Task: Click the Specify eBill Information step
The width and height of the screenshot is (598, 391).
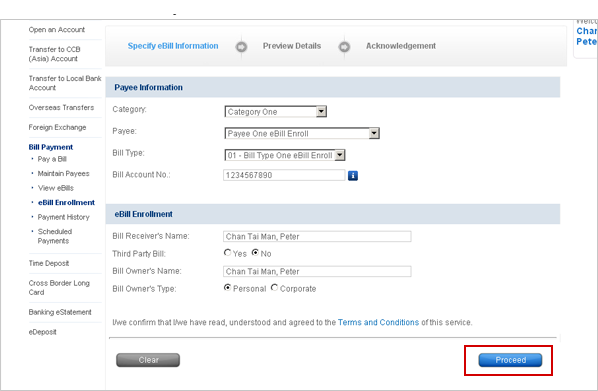Action: click(173, 46)
